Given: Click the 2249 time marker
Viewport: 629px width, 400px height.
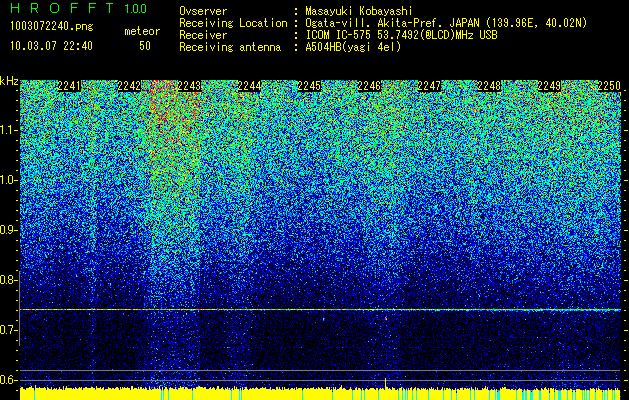Looking at the screenshot, I should [x=549, y=86].
